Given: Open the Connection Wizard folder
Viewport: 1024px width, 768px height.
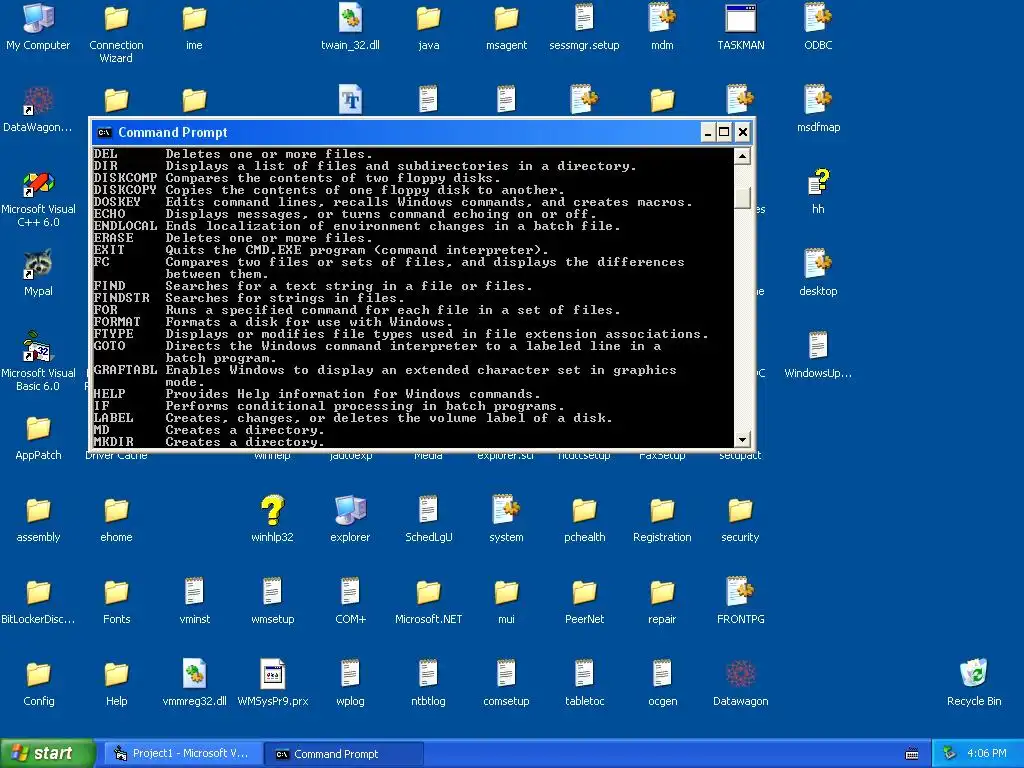Looking at the screenshot, I should tap(116, 18).
